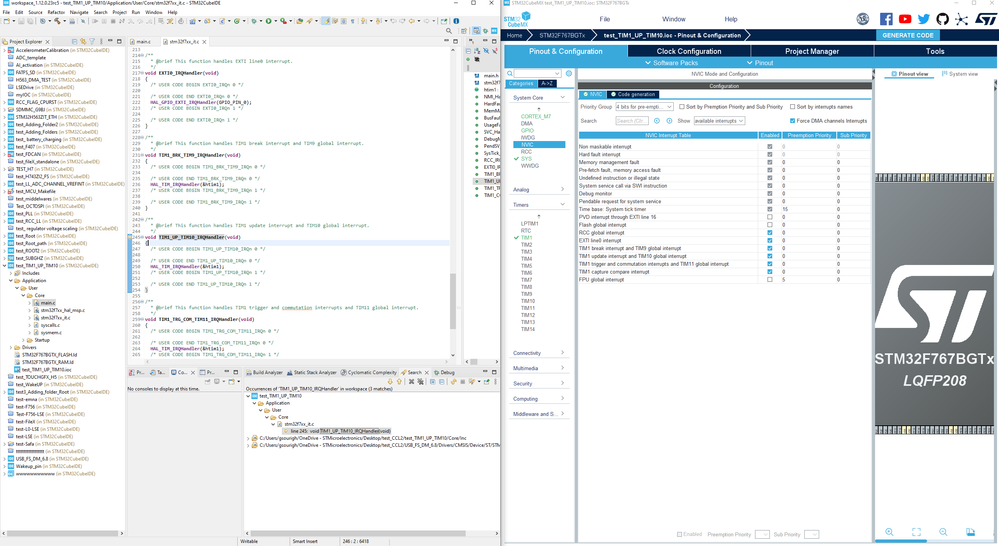The image size is (999, 546).
Task: Remove selected matches icon in Search view
Action: tap(412, 382)
